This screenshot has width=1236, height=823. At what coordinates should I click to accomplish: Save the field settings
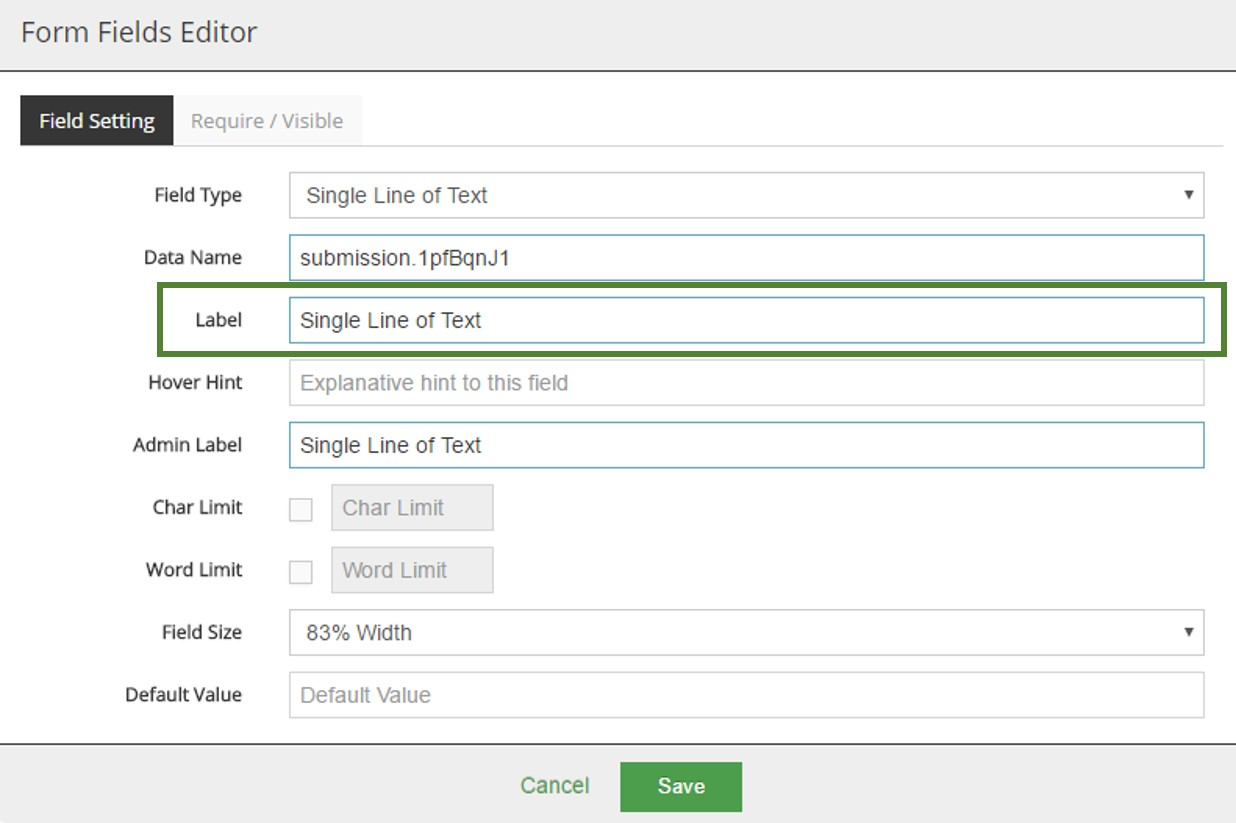point(681,787)
